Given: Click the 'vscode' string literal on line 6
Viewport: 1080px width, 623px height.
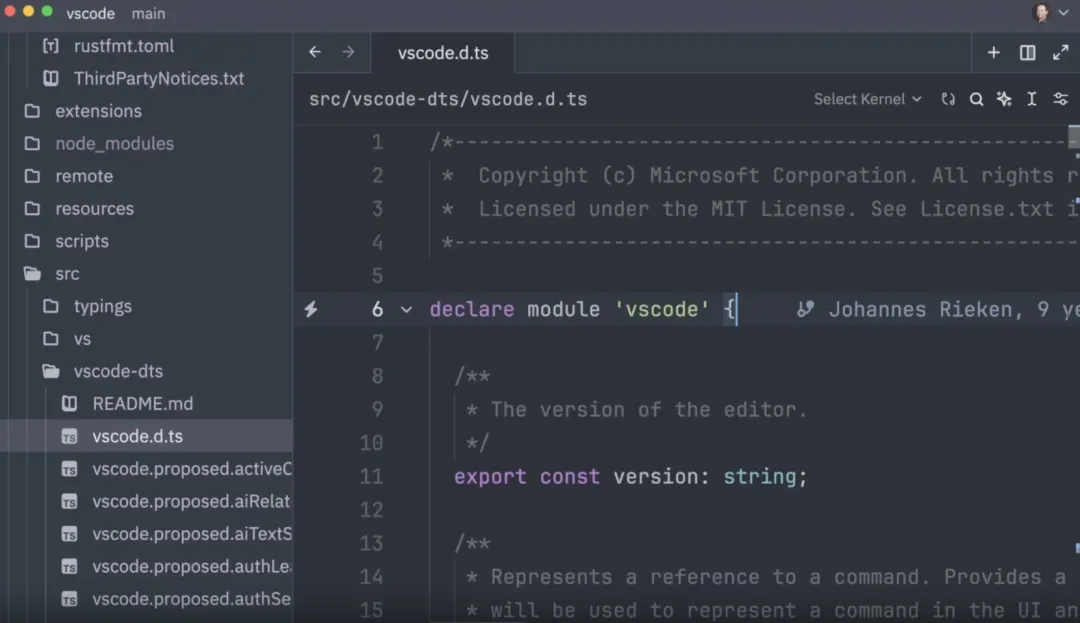Looking at the screenshot, I should click(662, 310).
